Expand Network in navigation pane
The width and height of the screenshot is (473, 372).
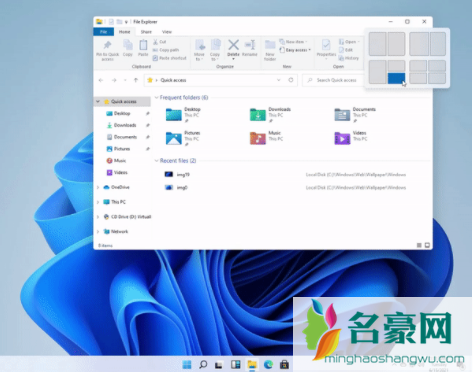coord(98,231)
